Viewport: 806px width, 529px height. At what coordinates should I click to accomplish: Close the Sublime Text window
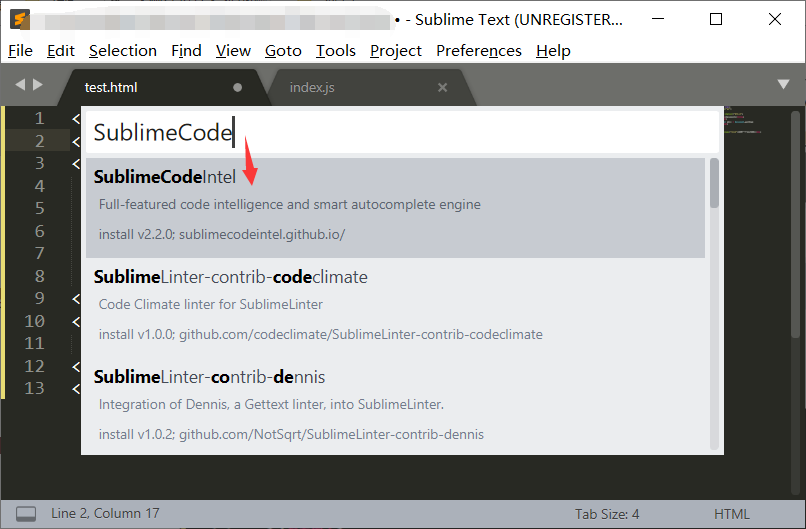(775, 20)
